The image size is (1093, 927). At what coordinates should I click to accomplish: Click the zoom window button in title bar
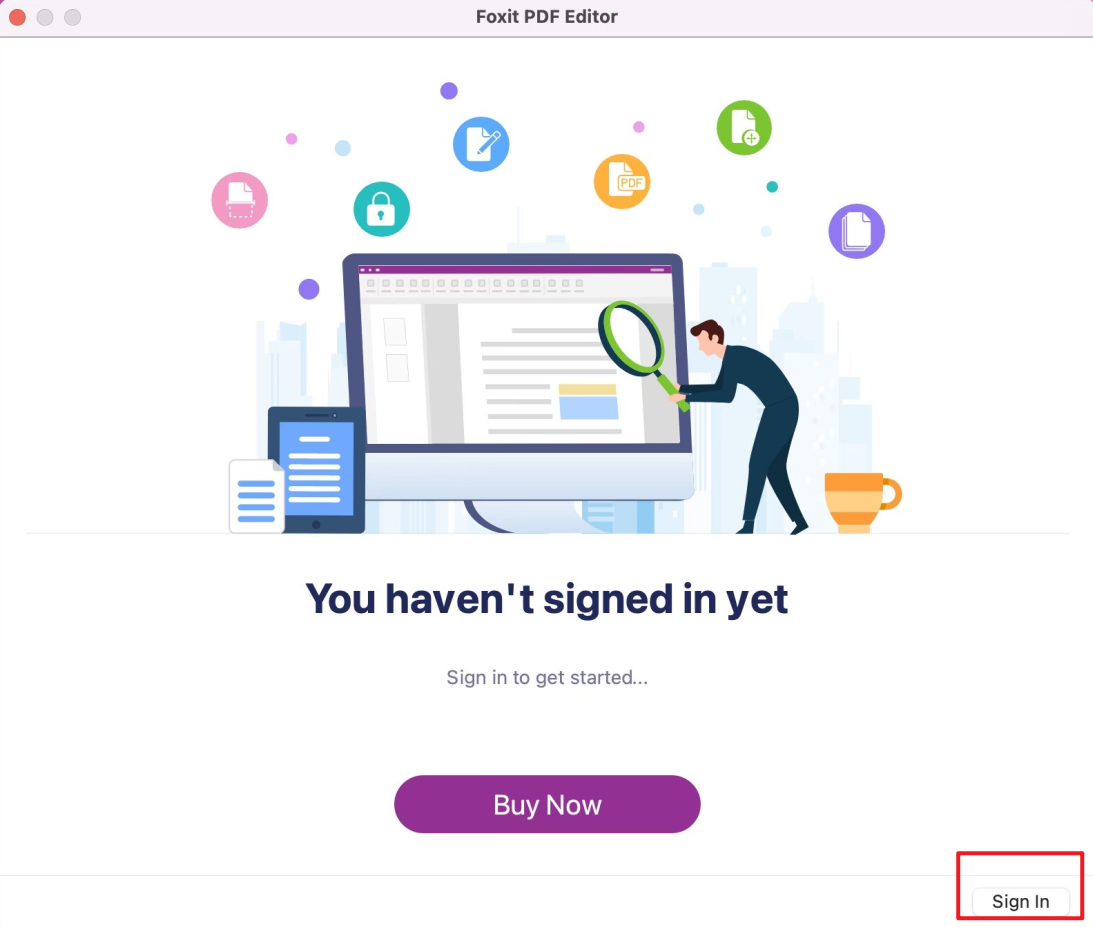[x=72, y=17]
